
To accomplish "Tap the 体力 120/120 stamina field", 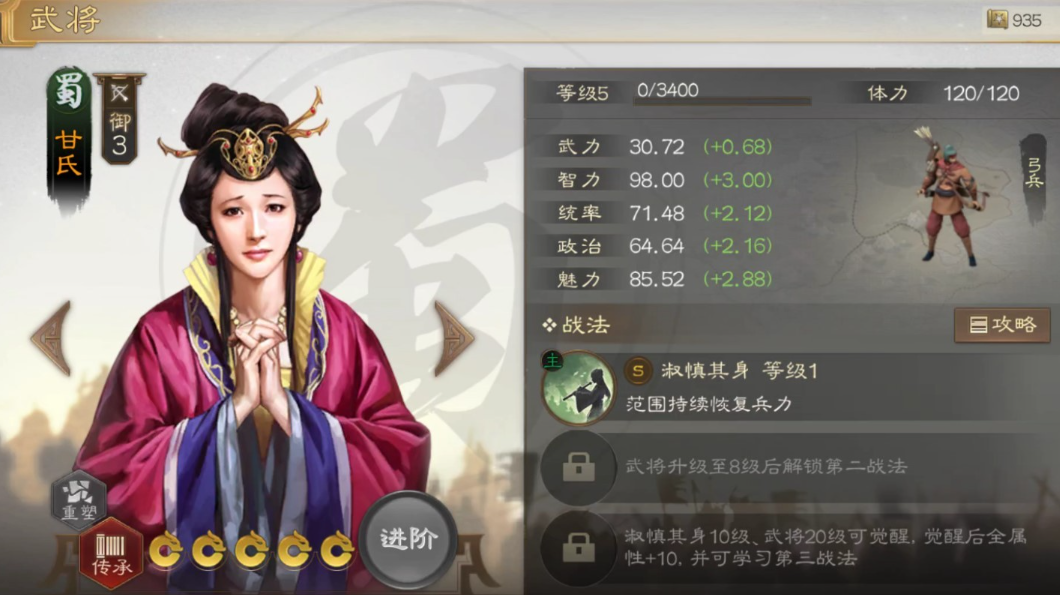I will point(943,93).
